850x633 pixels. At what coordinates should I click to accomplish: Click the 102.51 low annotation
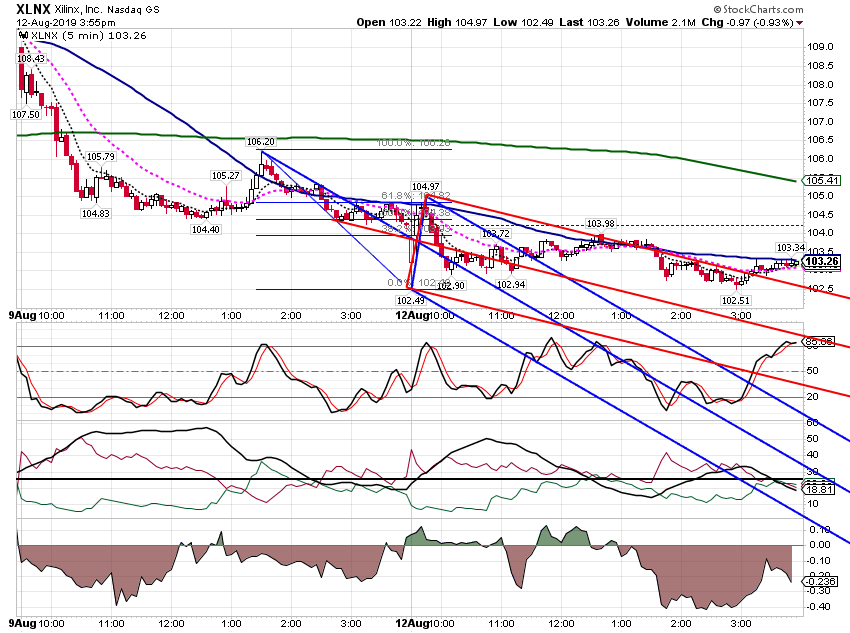pyautogui.click(x=736, y=301)
